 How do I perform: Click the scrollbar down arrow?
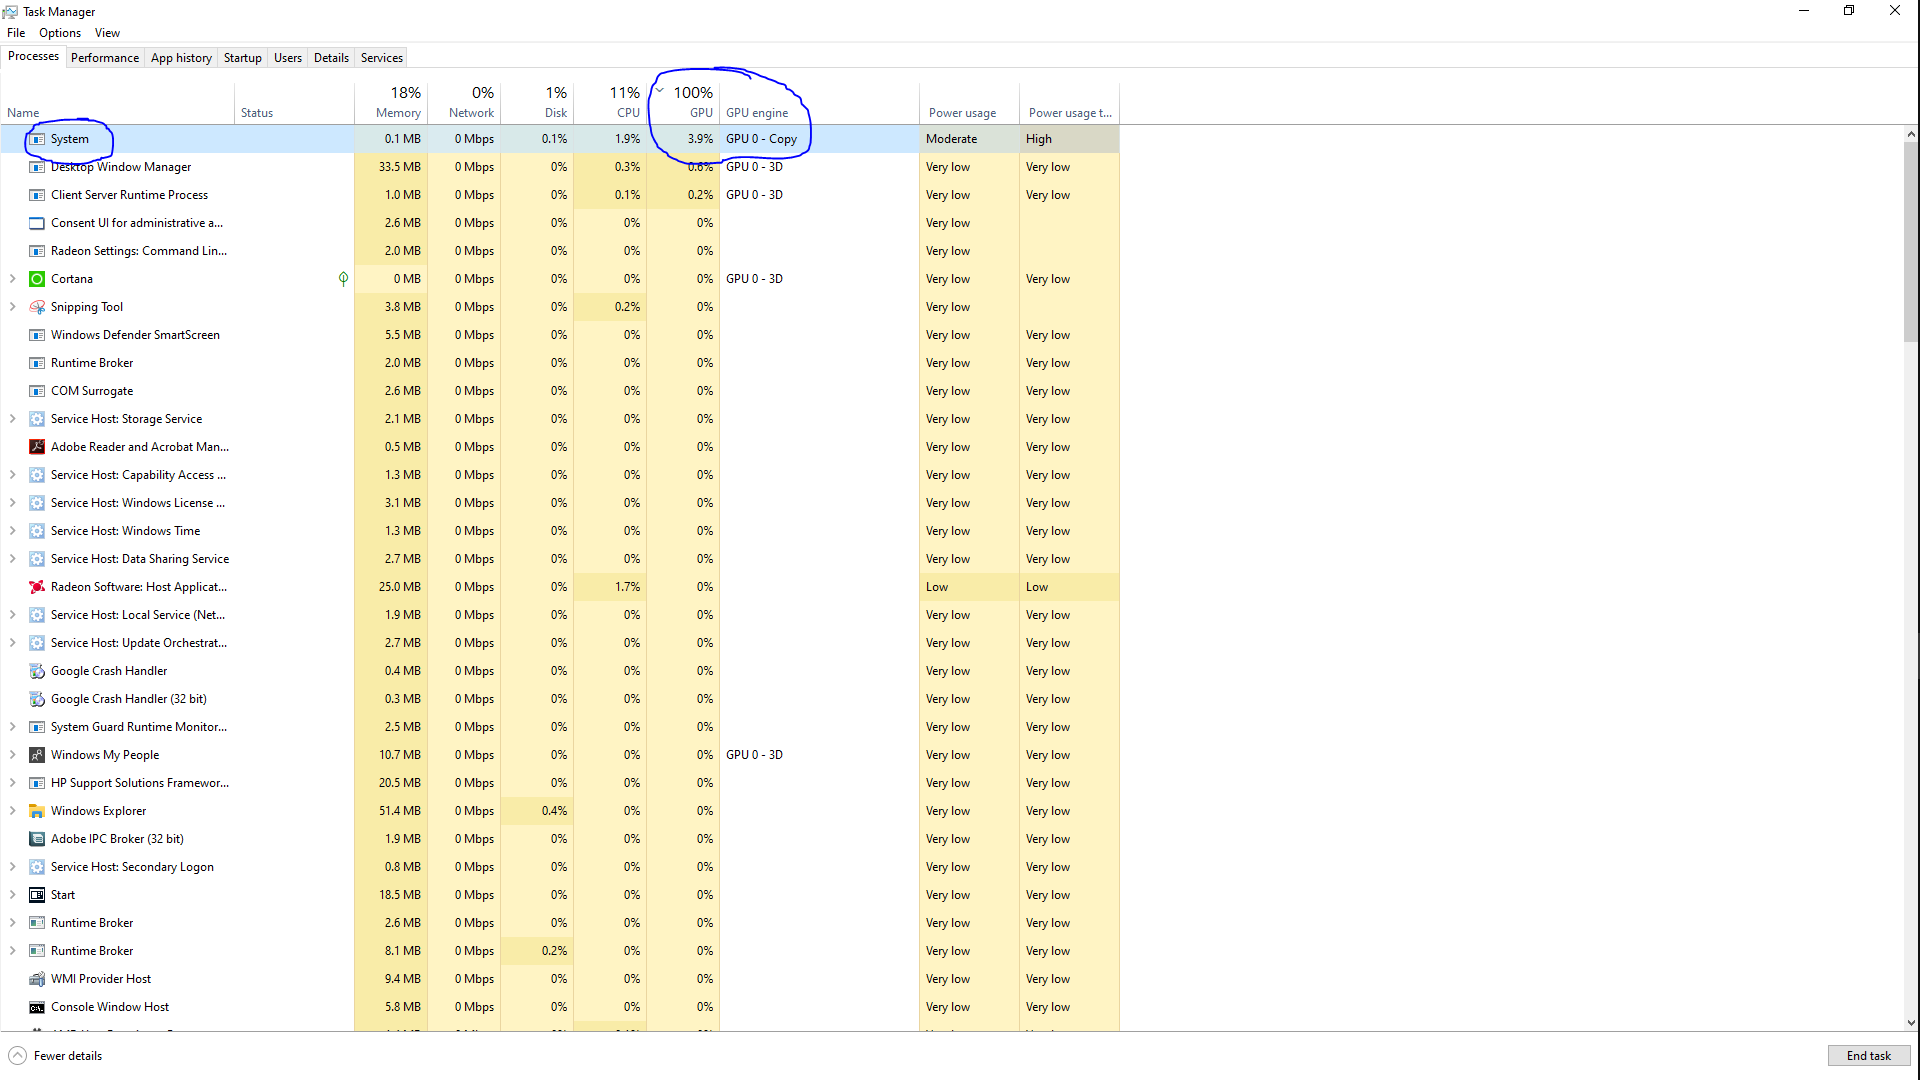click(x=1911, y=1023)
